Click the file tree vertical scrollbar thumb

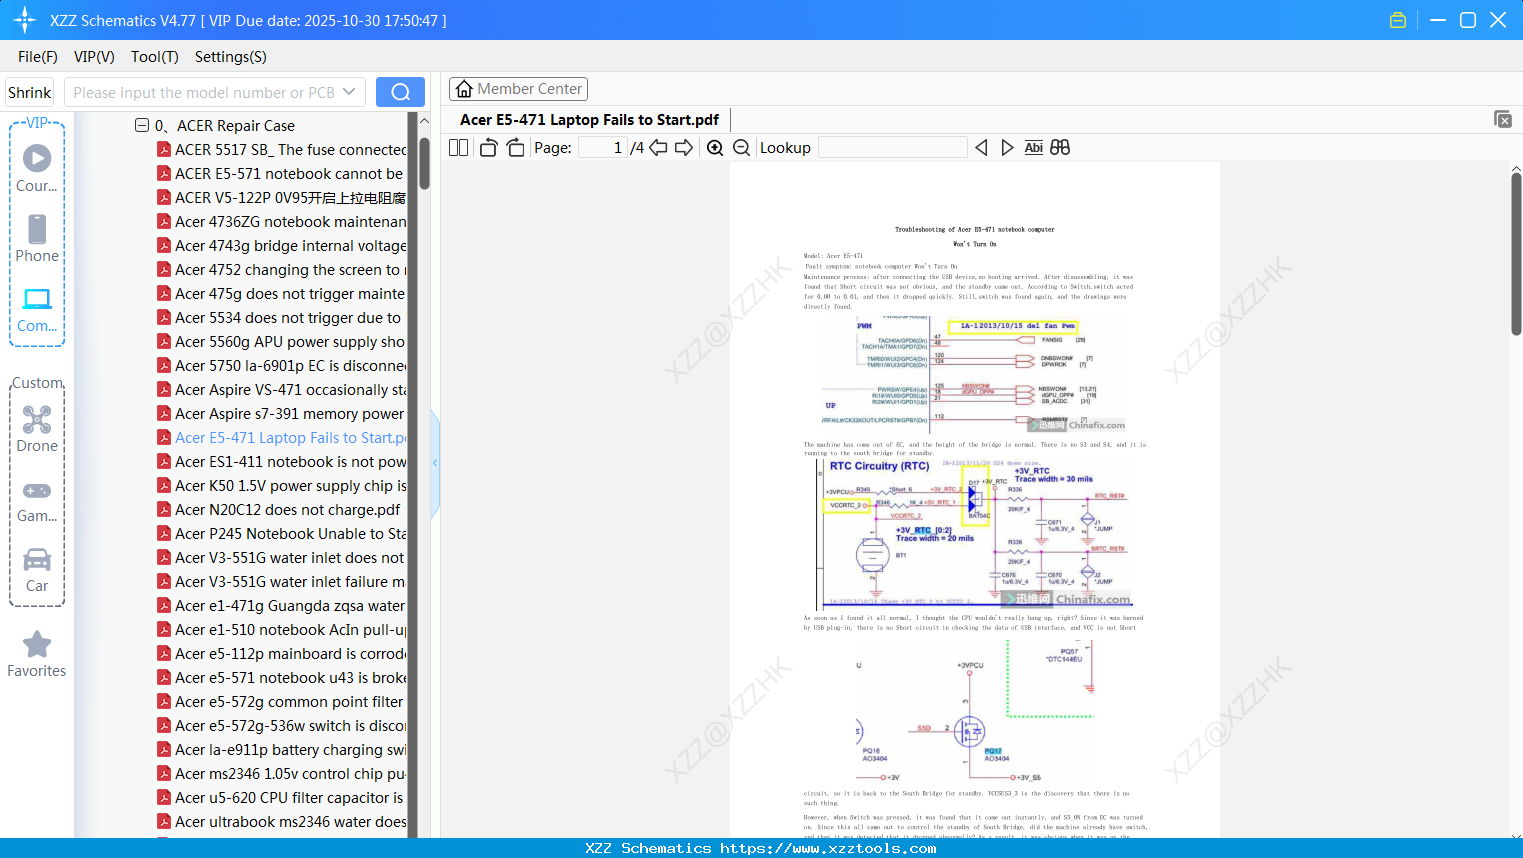point(424,163)
